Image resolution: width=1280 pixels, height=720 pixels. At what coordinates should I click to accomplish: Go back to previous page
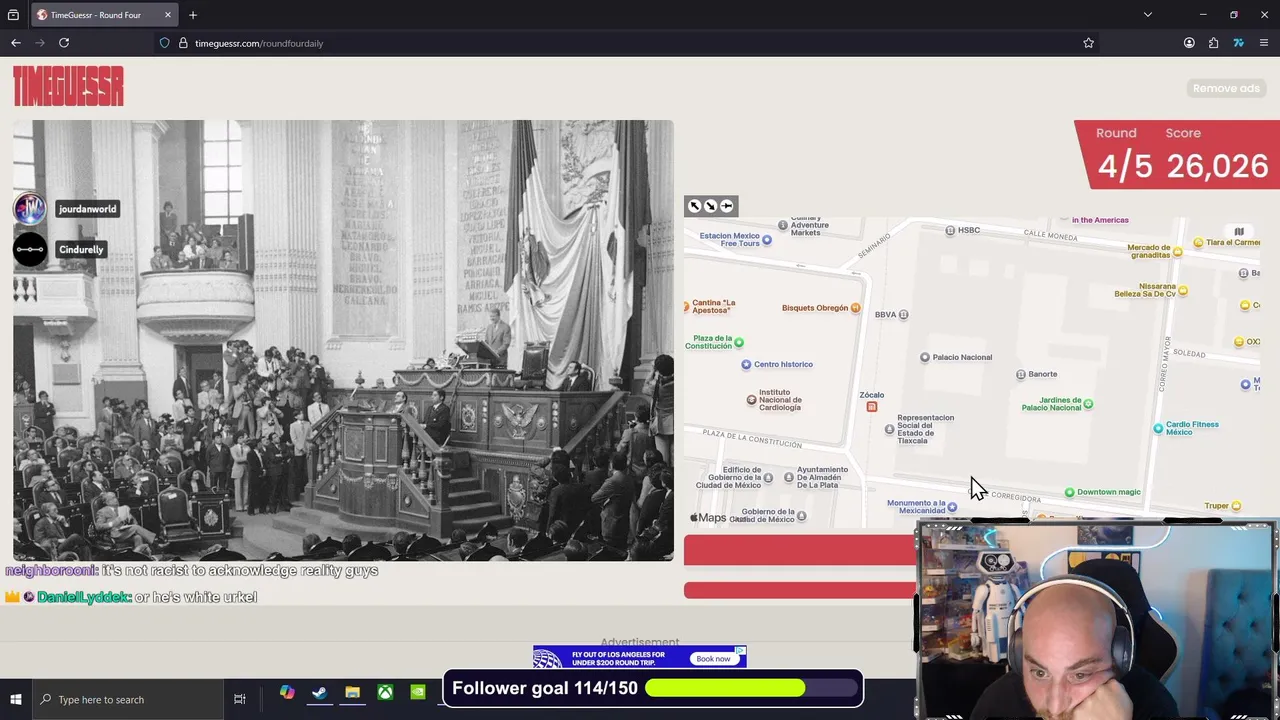pyautogui.click(x=16, y=43)
